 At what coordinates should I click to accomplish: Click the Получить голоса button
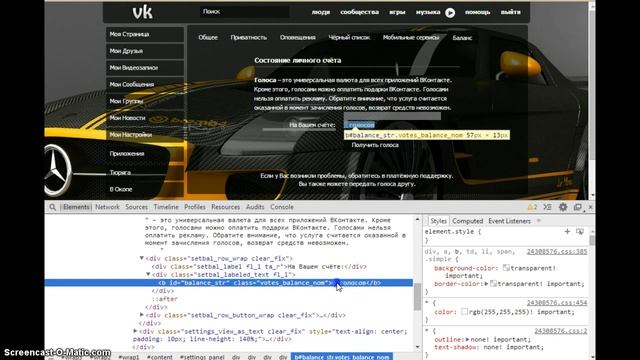pyautogui.click(x=375, y=145)
